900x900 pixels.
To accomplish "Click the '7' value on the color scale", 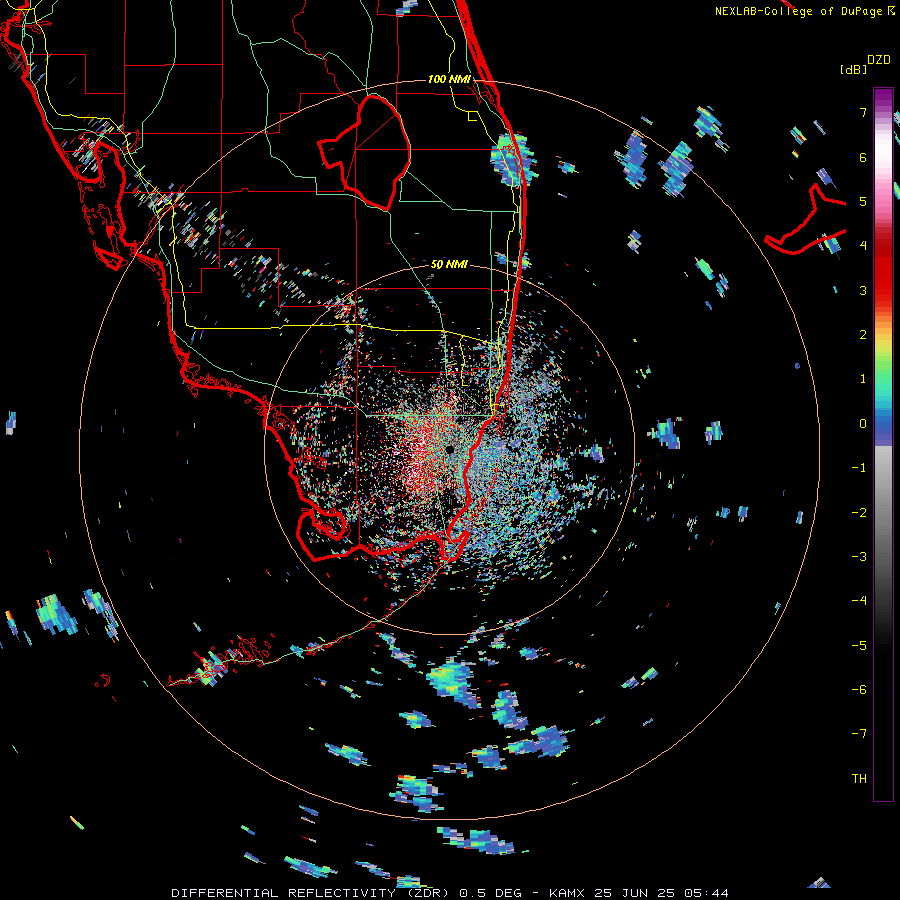I will click(x=863, y=112).
